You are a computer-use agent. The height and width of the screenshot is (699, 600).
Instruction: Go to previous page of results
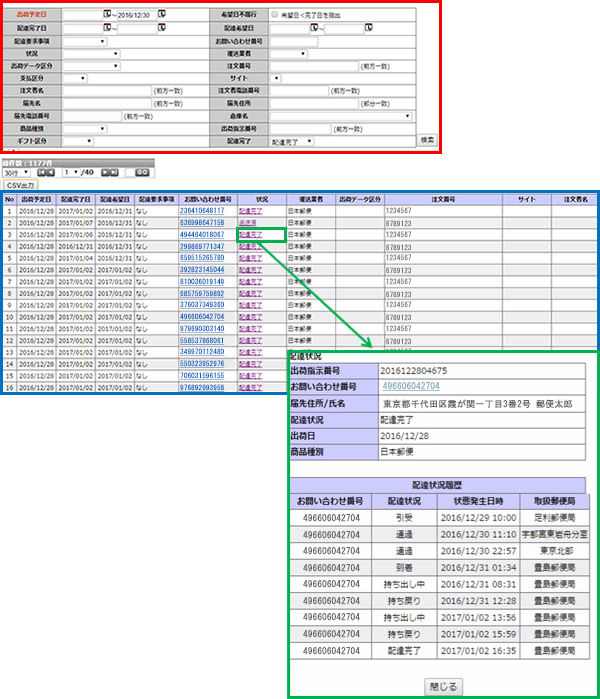(50, 172)
